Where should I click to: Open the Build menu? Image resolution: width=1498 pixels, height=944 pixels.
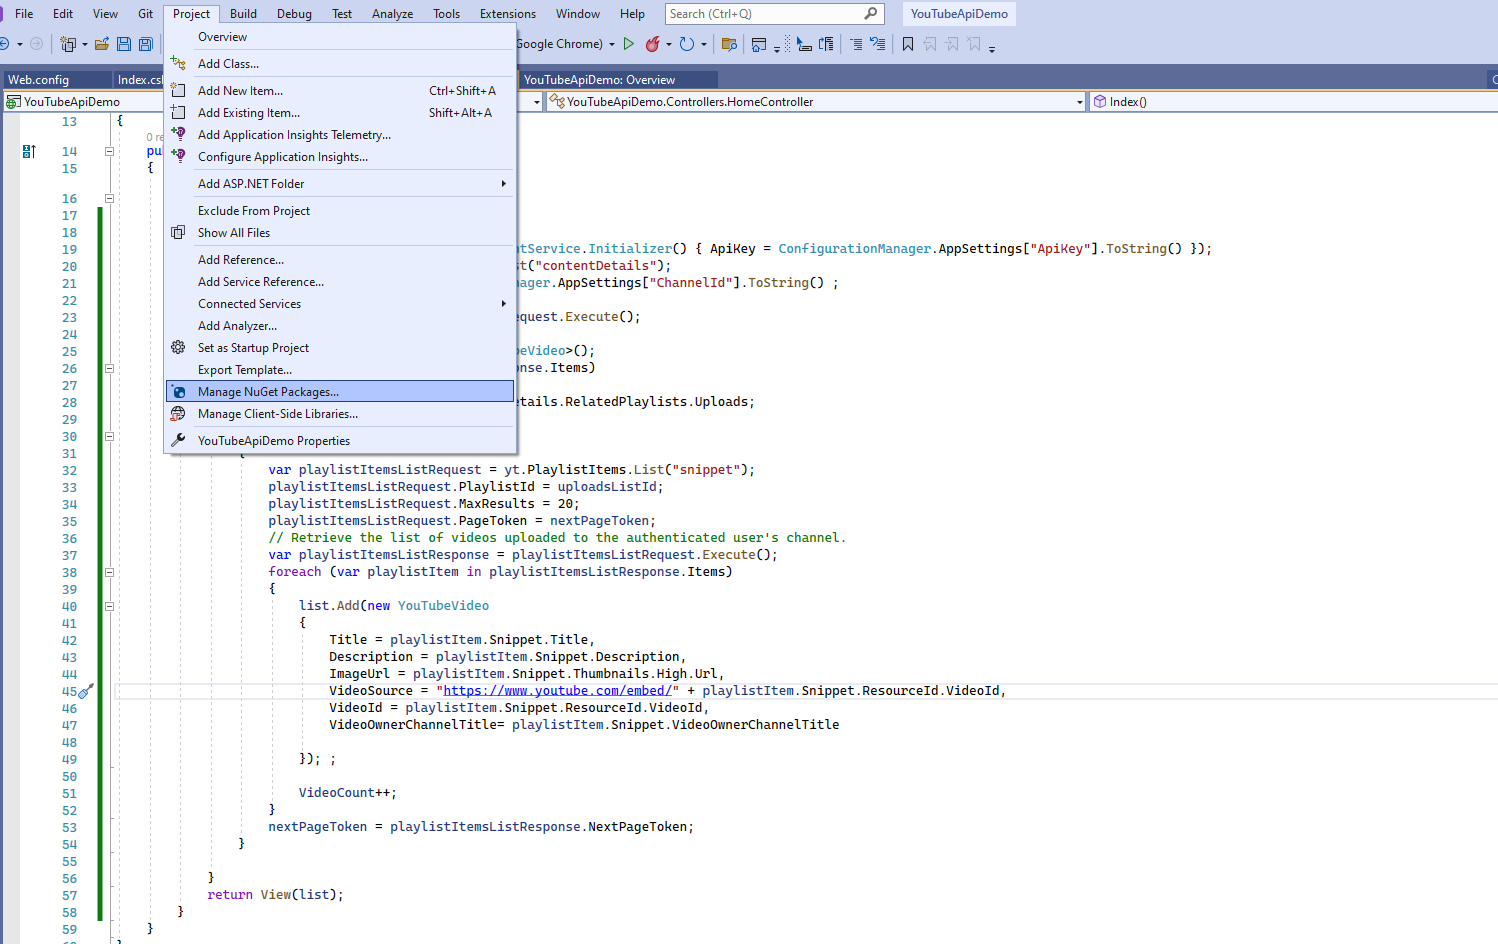point(243,14)
